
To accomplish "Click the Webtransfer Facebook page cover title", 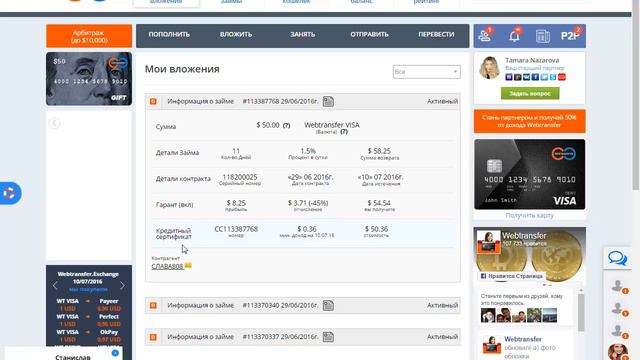I will [524, 236].
